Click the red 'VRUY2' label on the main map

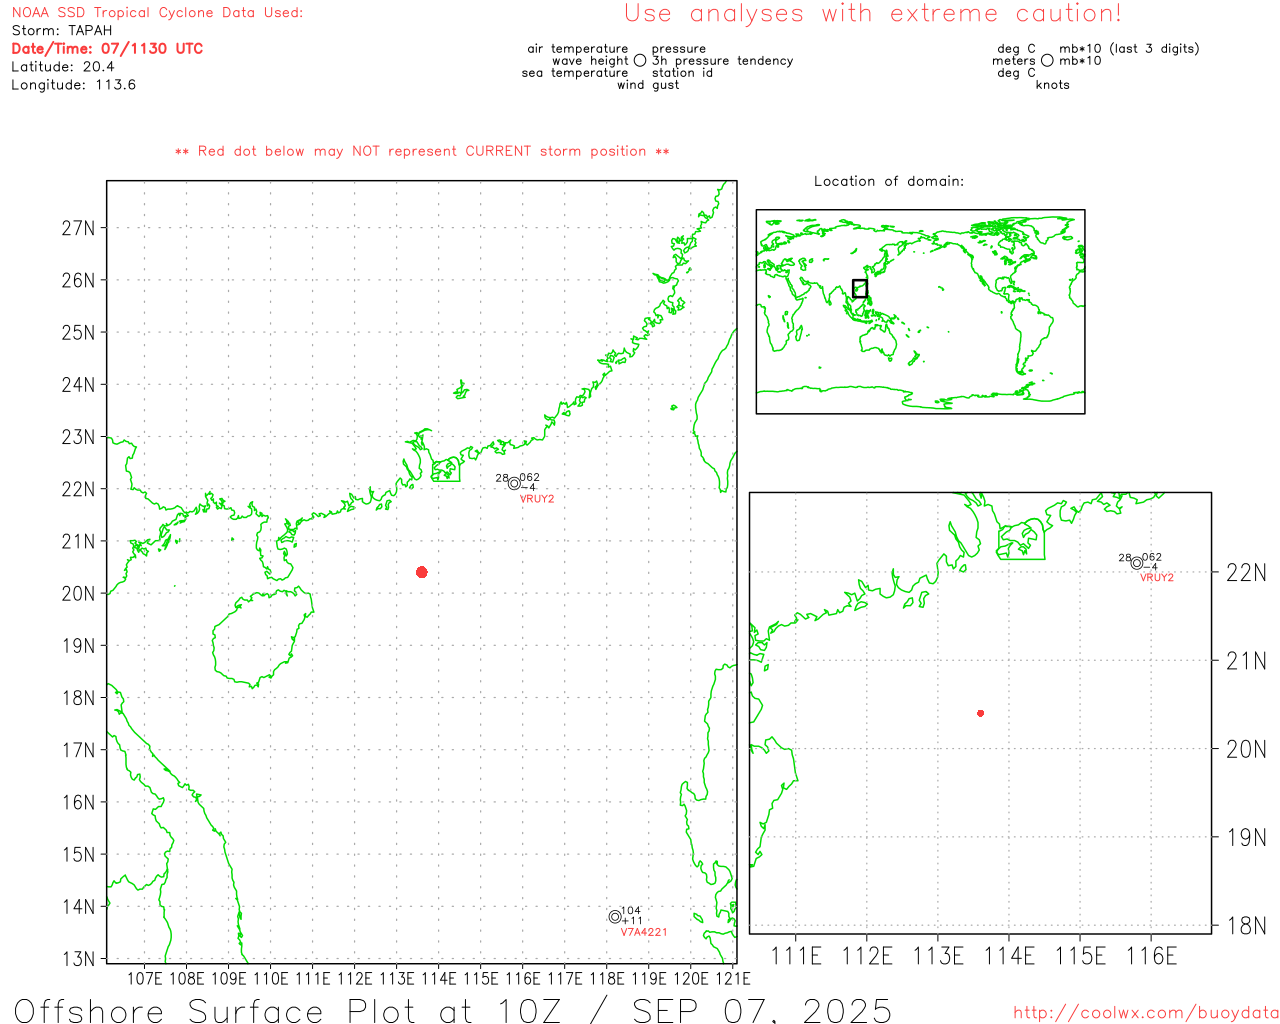coord(537,499)
